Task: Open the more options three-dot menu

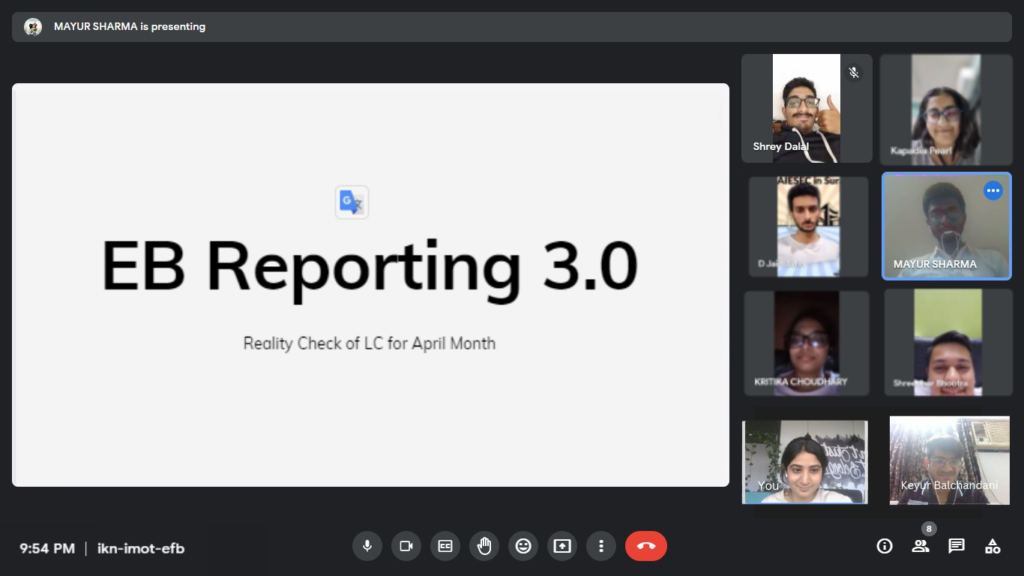Action: (601, 546)
